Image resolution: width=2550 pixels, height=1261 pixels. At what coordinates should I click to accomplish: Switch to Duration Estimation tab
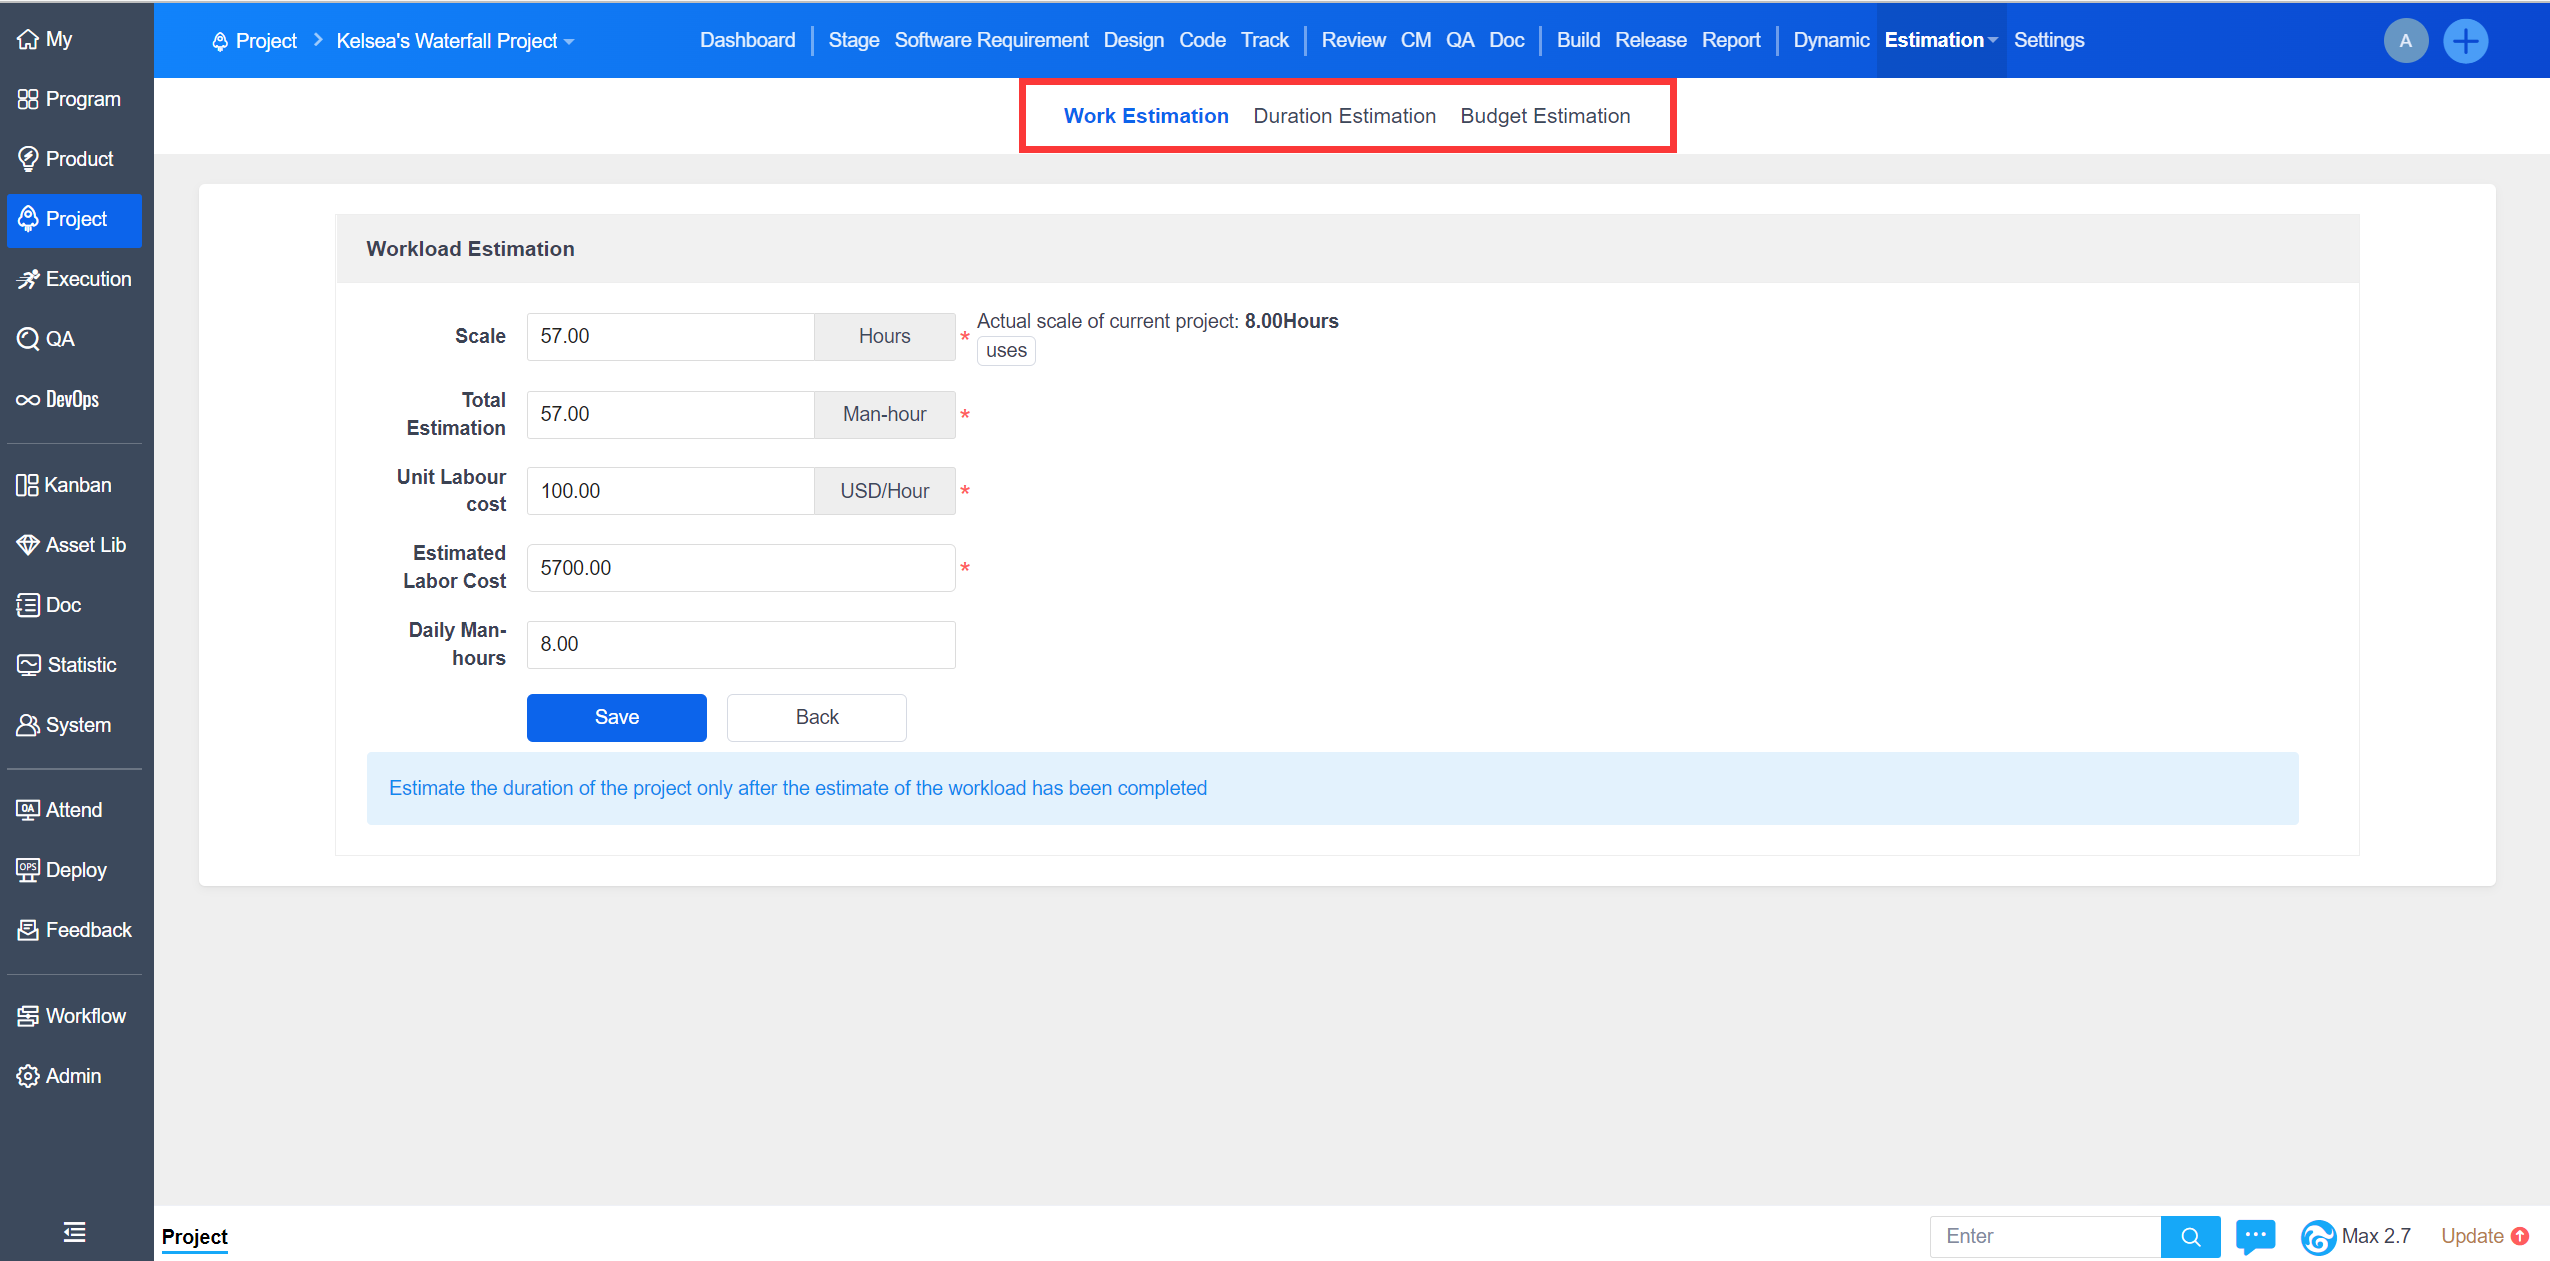(1344, 116)
